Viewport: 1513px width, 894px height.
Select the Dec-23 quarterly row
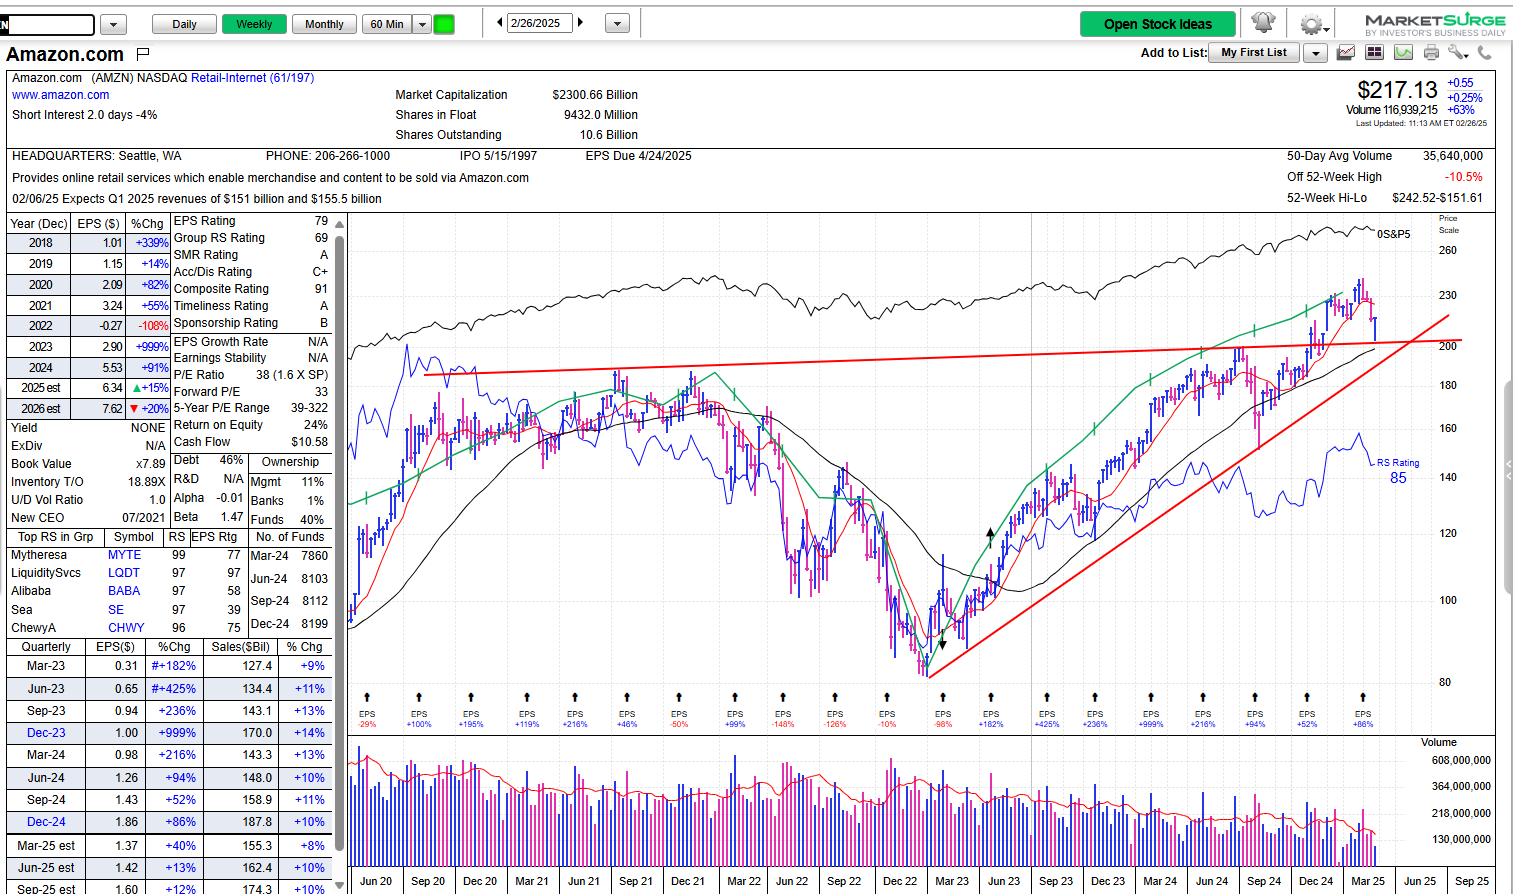[168, 733]
